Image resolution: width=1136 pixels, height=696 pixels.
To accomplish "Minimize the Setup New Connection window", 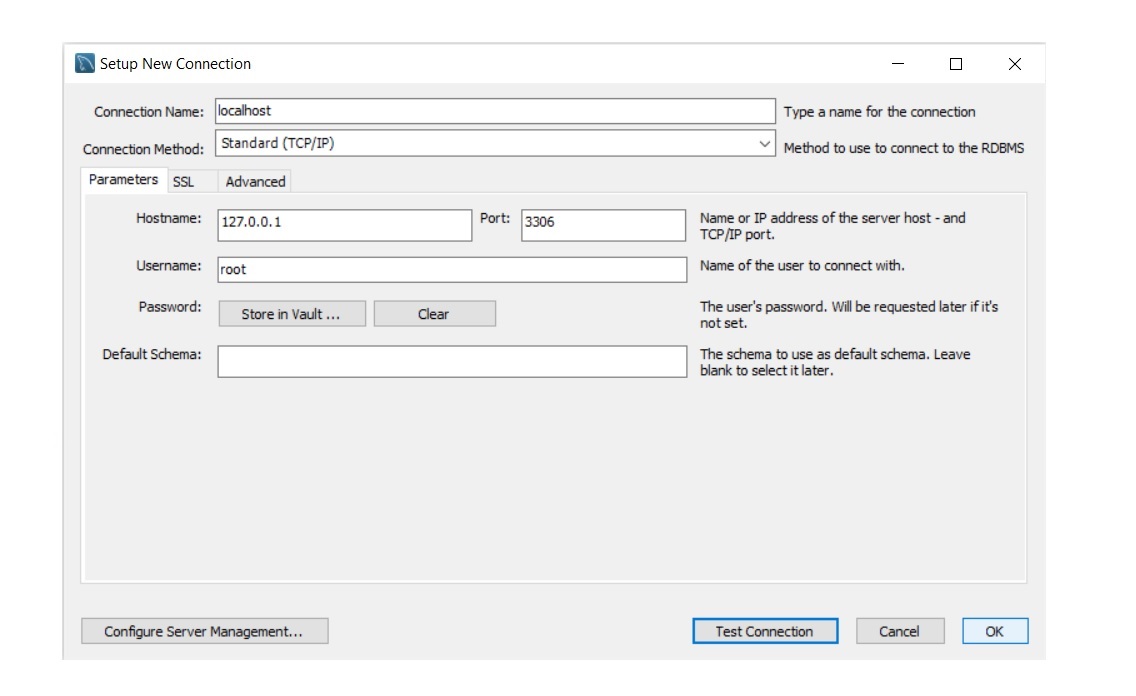I will [x=897, y=64].
